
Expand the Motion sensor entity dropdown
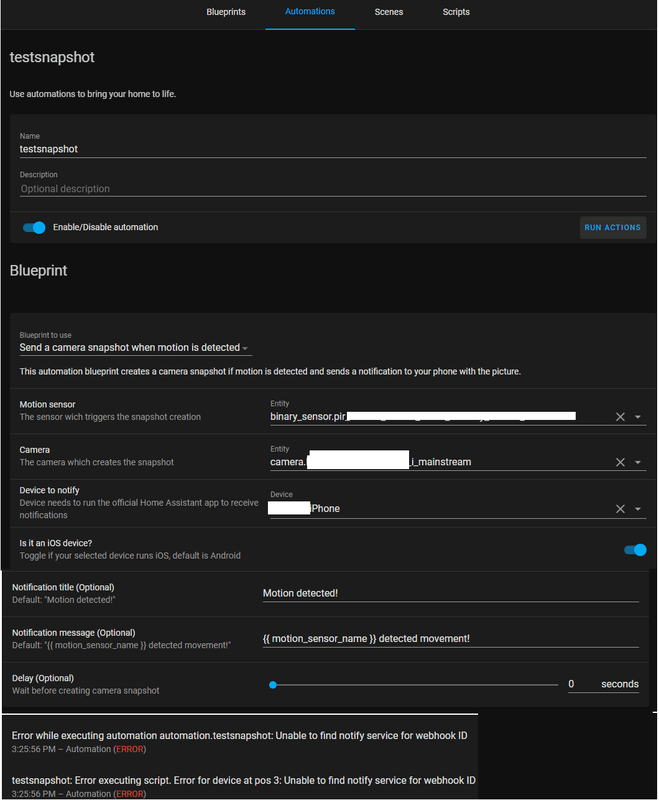(x=638, y=417)
